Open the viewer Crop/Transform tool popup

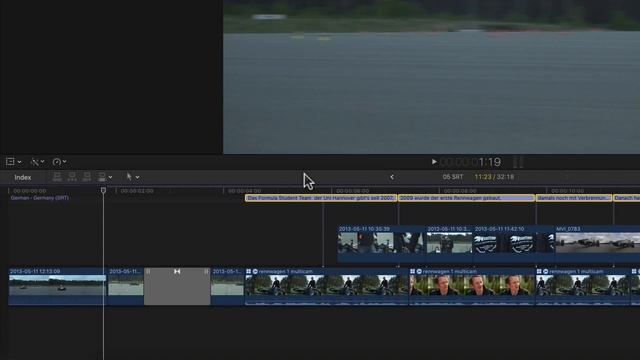coord(13,162)
